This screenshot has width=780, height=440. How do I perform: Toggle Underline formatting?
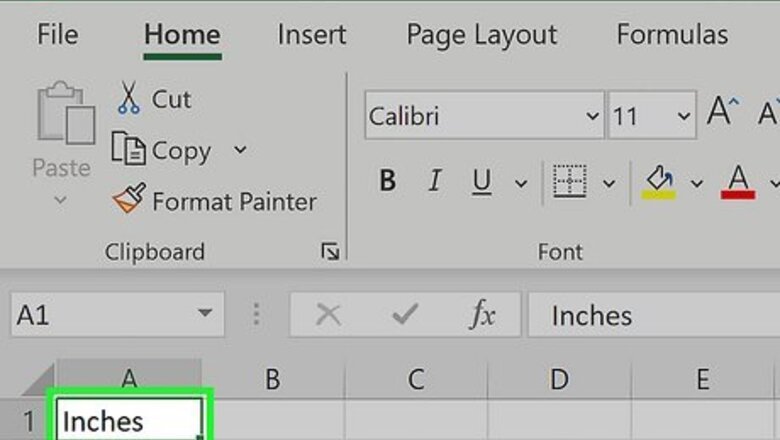482,182
